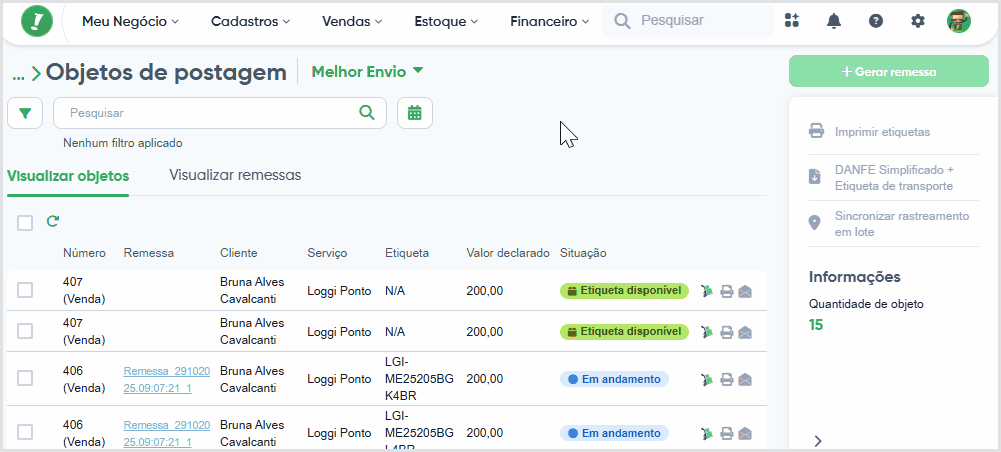The height and width of the screenshot is (452, 1001).
Task: Click the Gerar remessa button
Action: [x=889, y=72]
